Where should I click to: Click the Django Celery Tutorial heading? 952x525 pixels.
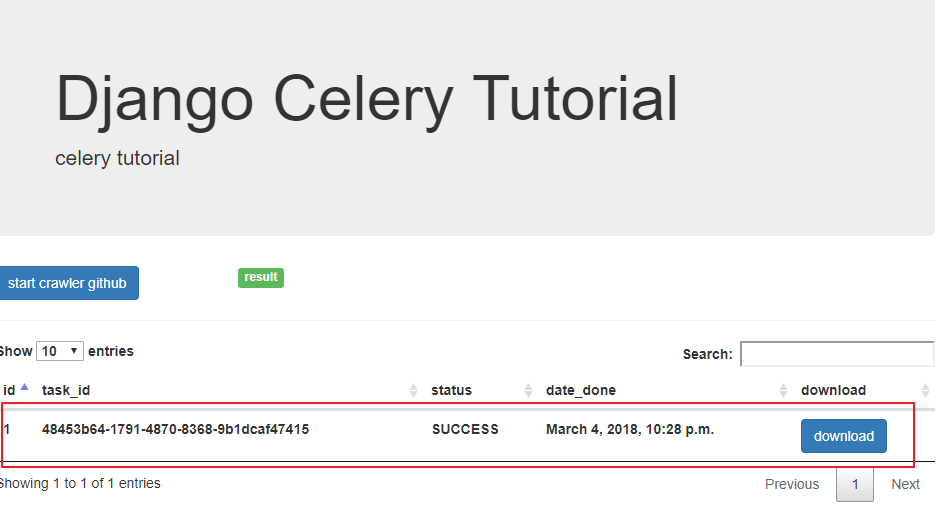367,99
